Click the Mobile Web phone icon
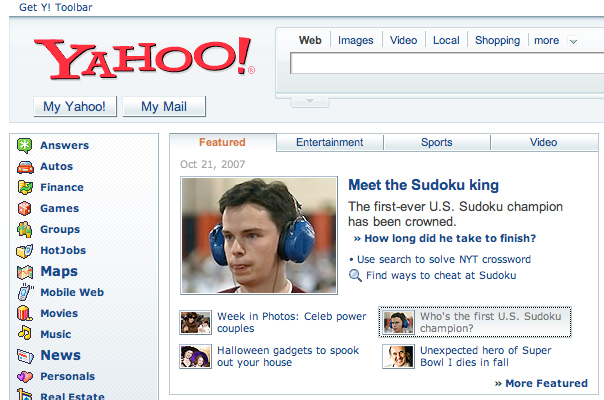 (x=25, y=292)
